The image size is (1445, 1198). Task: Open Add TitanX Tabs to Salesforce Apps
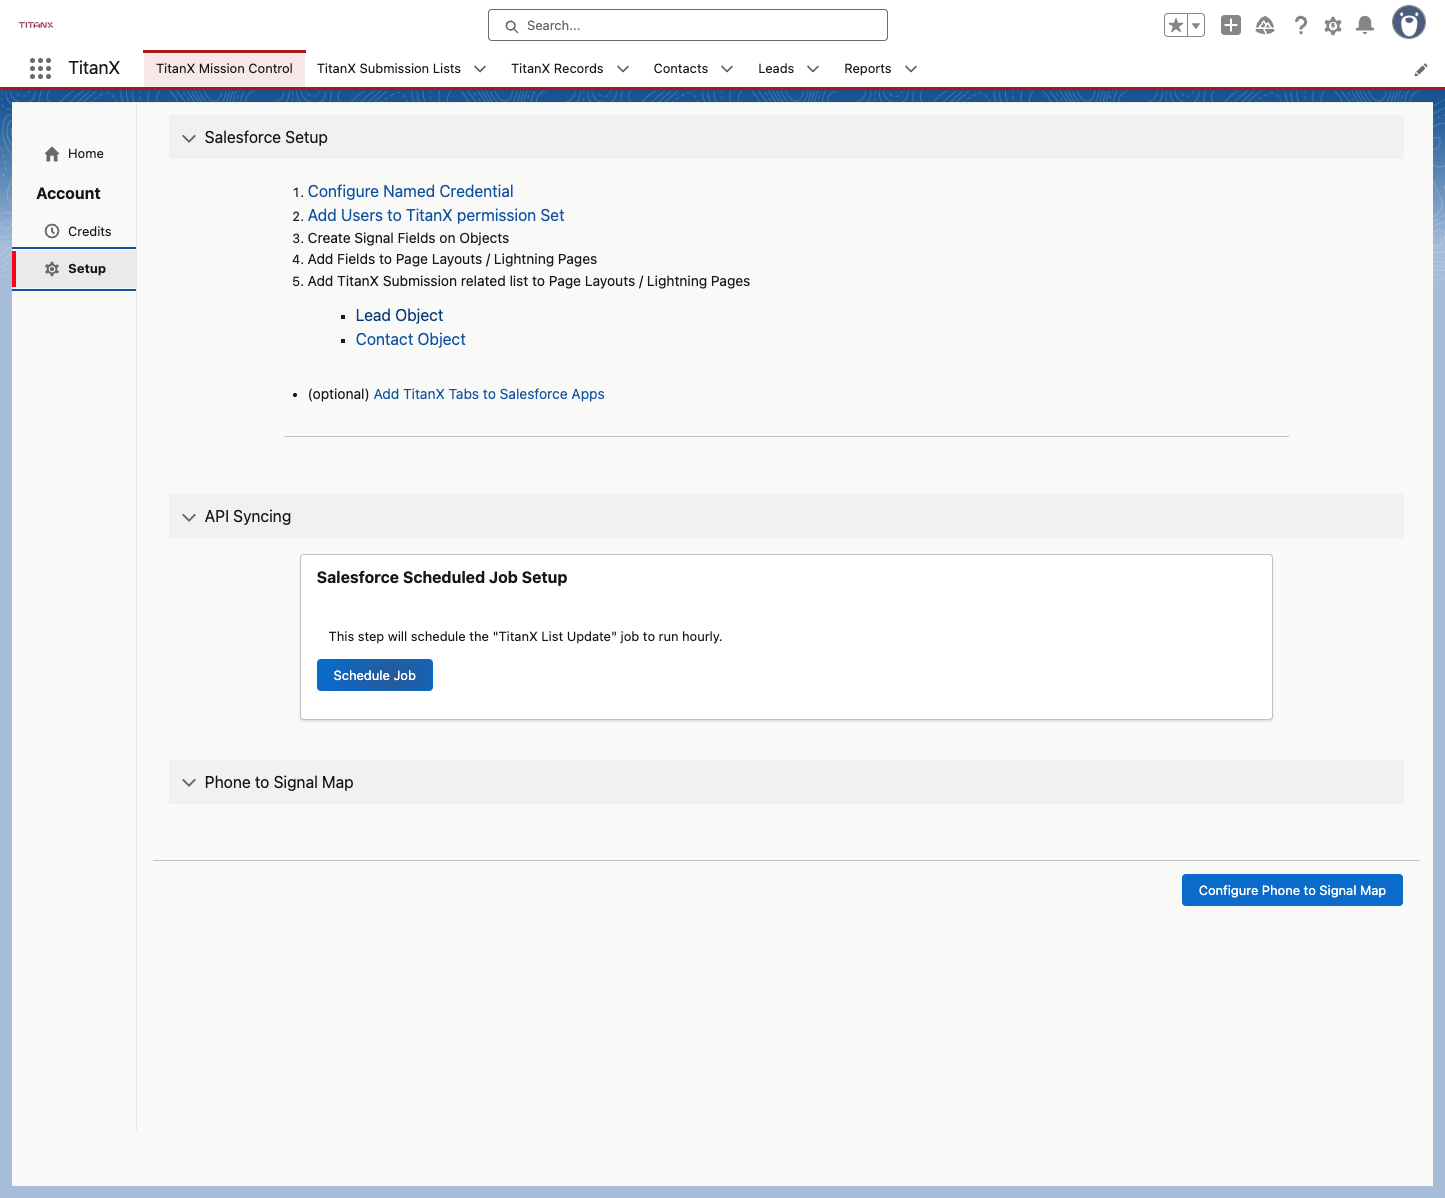[489, 394]
